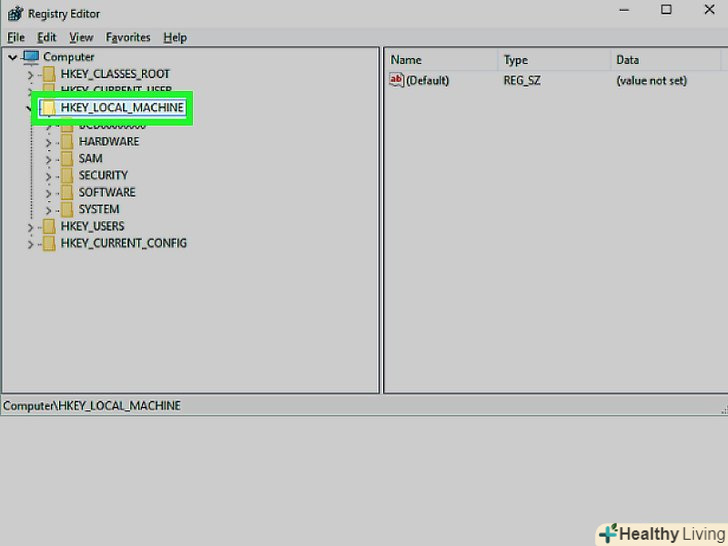Maximize the Registry Editor window

click(666, 9)
